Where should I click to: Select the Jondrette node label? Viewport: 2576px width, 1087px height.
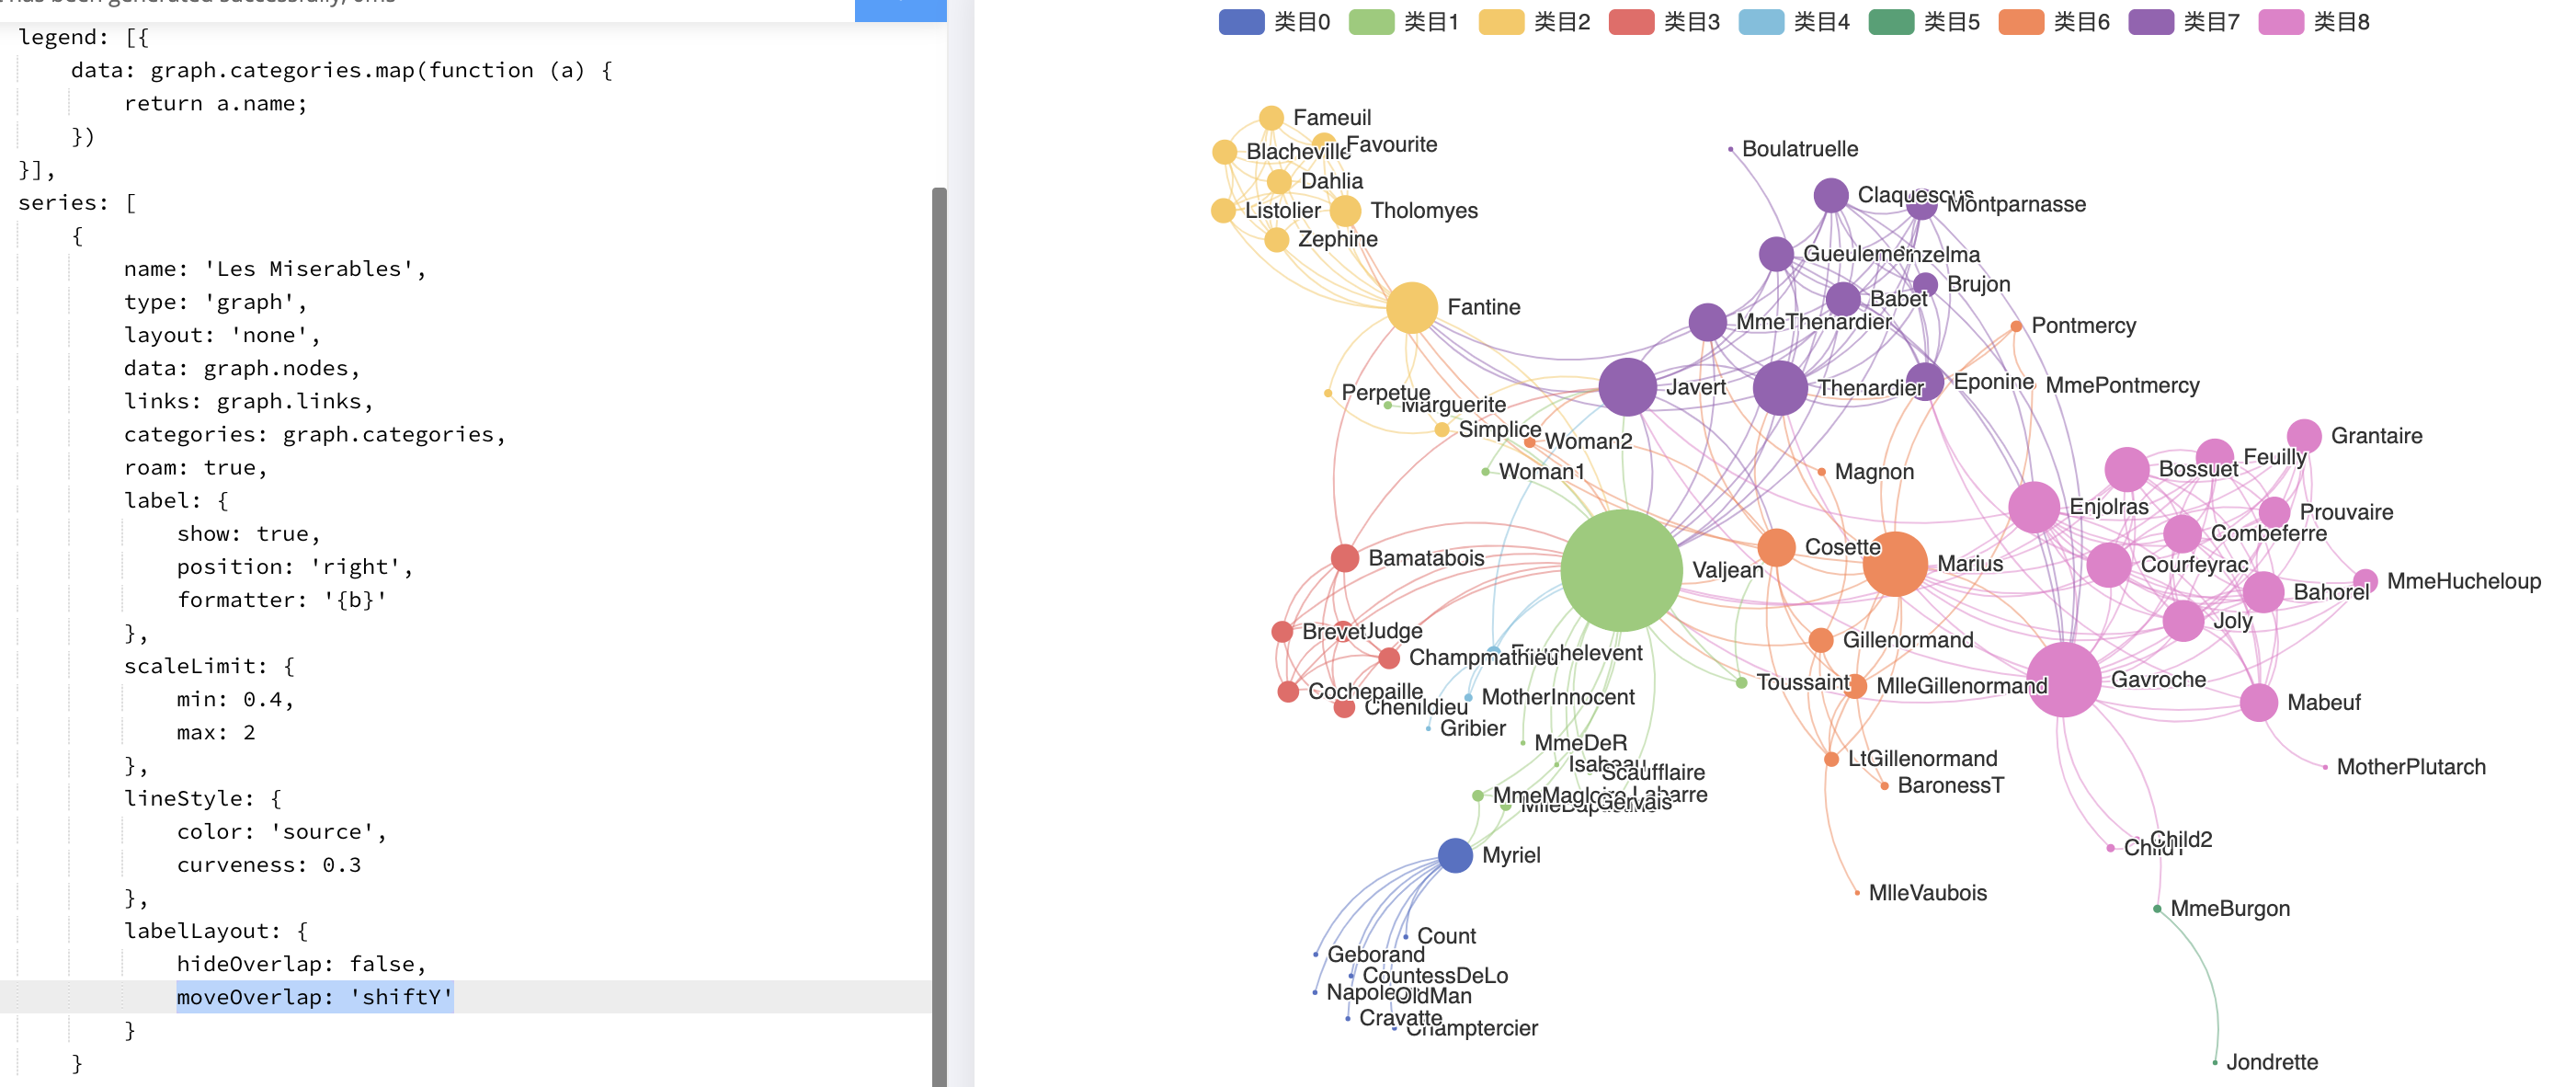(x=2271, y=1062)
